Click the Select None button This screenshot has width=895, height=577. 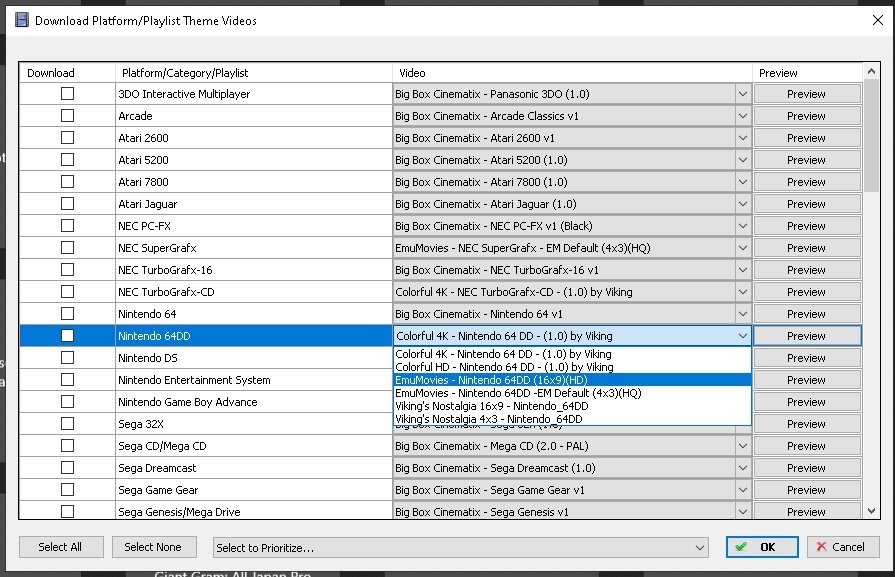point(154,547)
